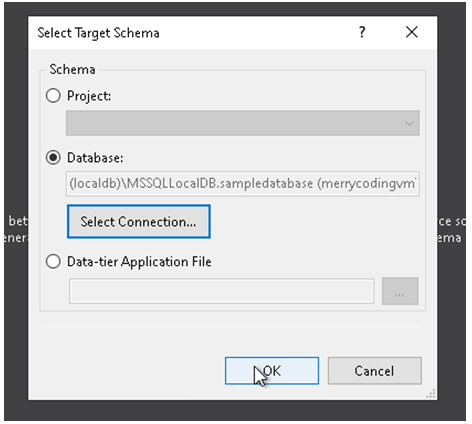Screen dimensions: 472x424
Task: Click the Project dropdown chevron arrow
Action: pos(409,124)
